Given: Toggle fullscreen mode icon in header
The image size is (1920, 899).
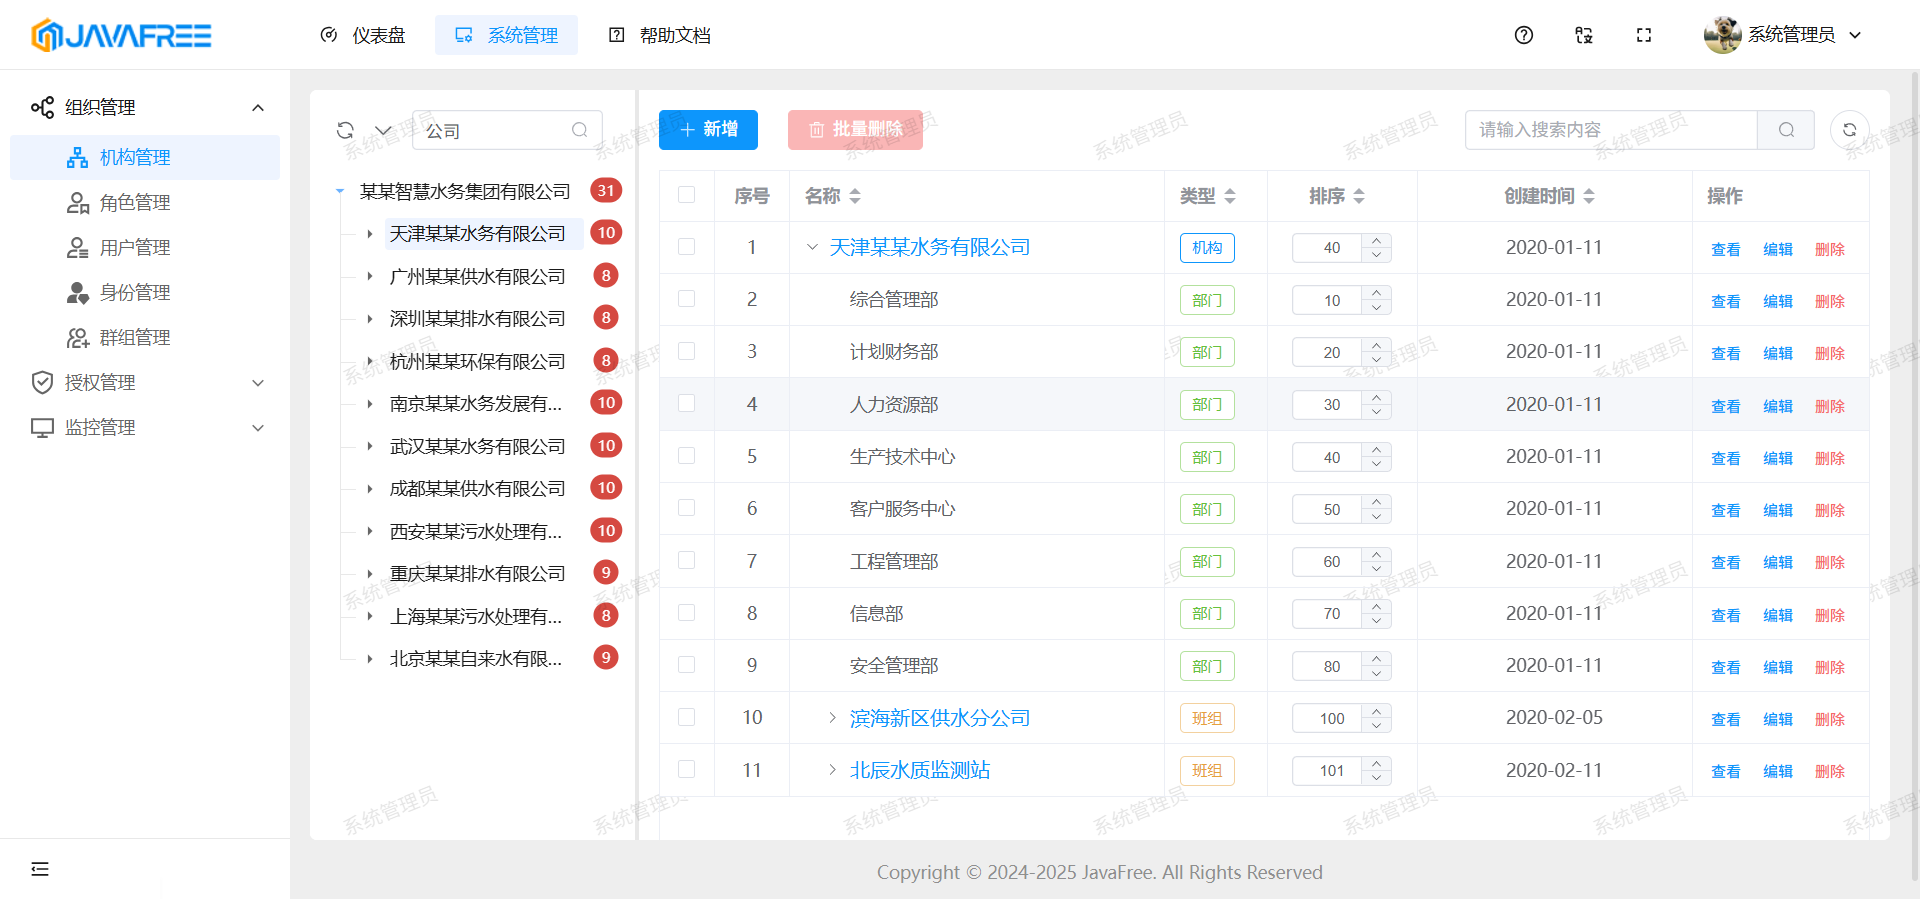Looking at the screenshot, I should [1643, 35].
